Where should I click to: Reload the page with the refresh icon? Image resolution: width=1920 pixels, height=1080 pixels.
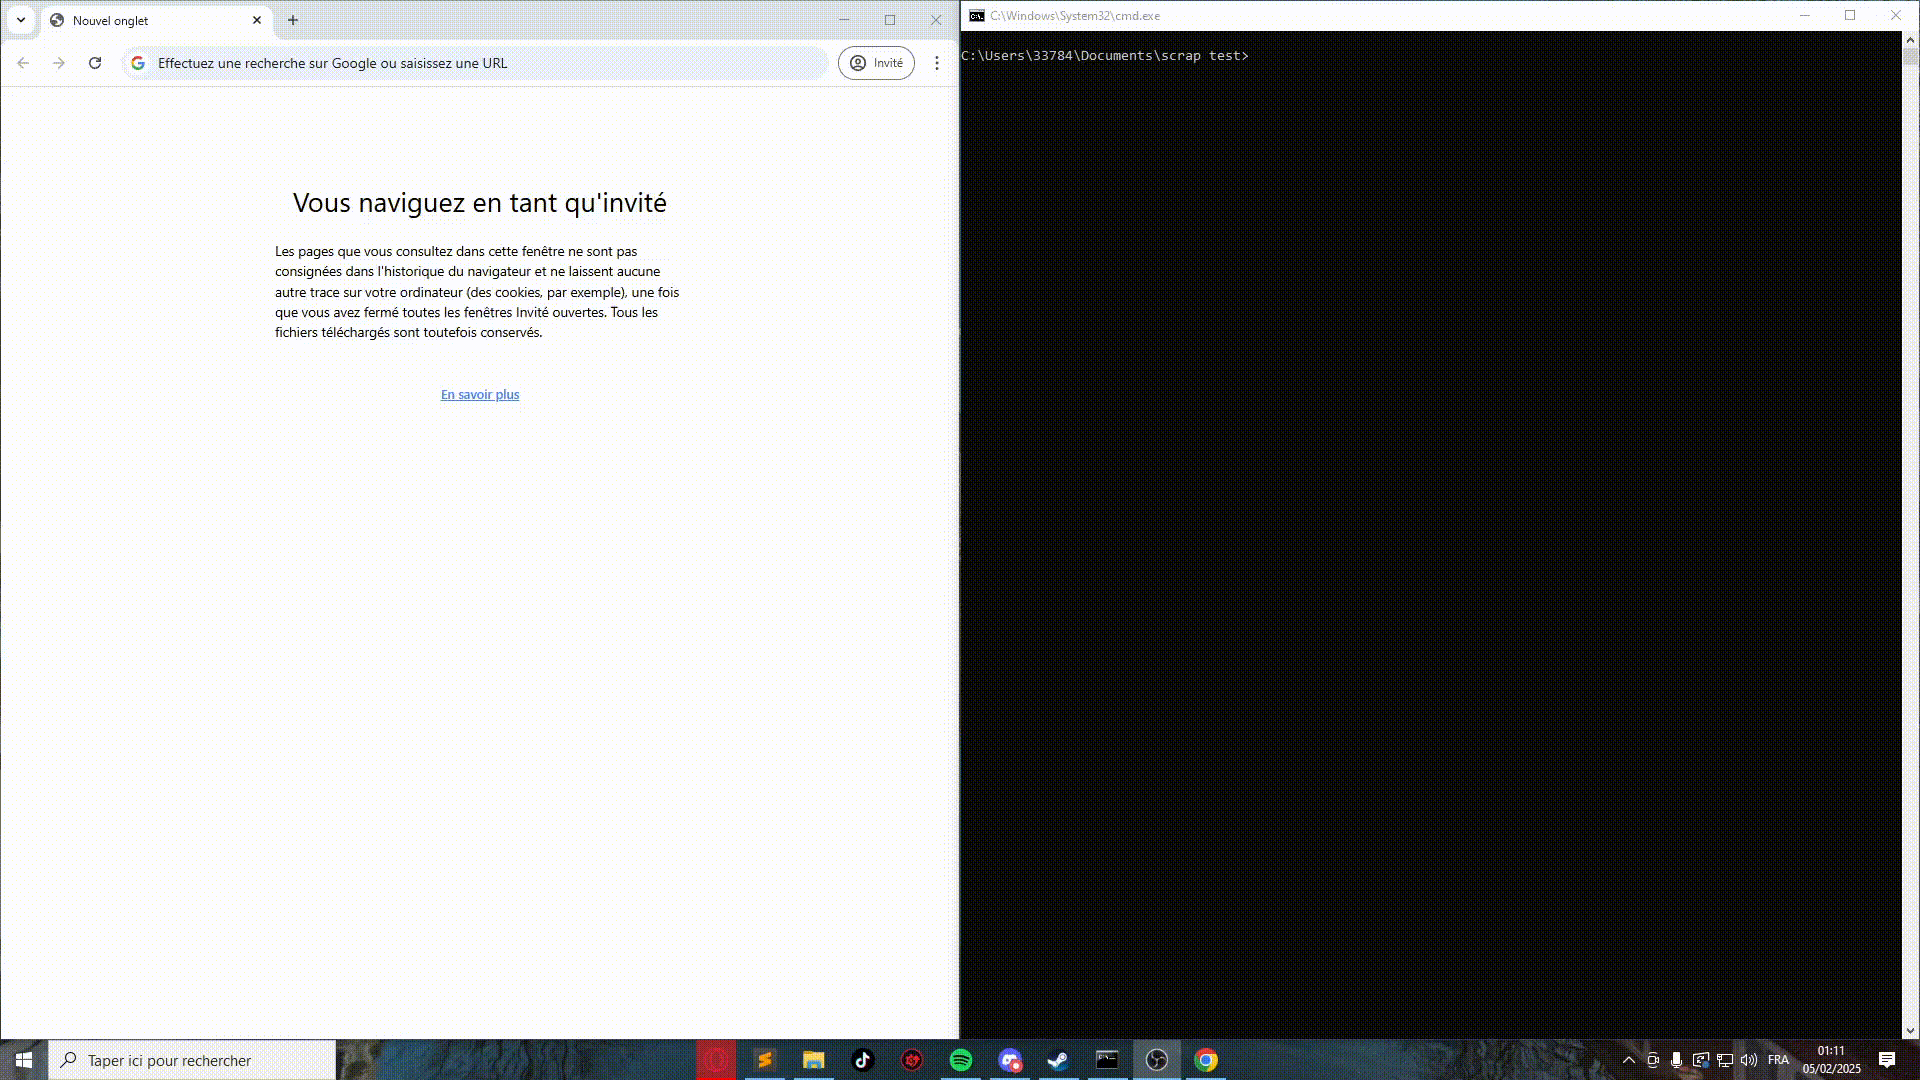point(95,63)
